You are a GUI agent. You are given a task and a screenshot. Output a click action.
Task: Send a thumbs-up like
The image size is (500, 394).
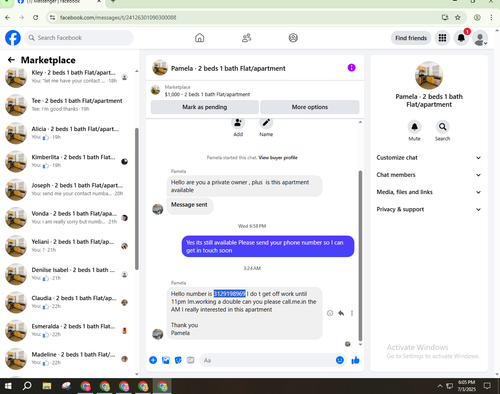pyautogui.click(x=355, y=360)
